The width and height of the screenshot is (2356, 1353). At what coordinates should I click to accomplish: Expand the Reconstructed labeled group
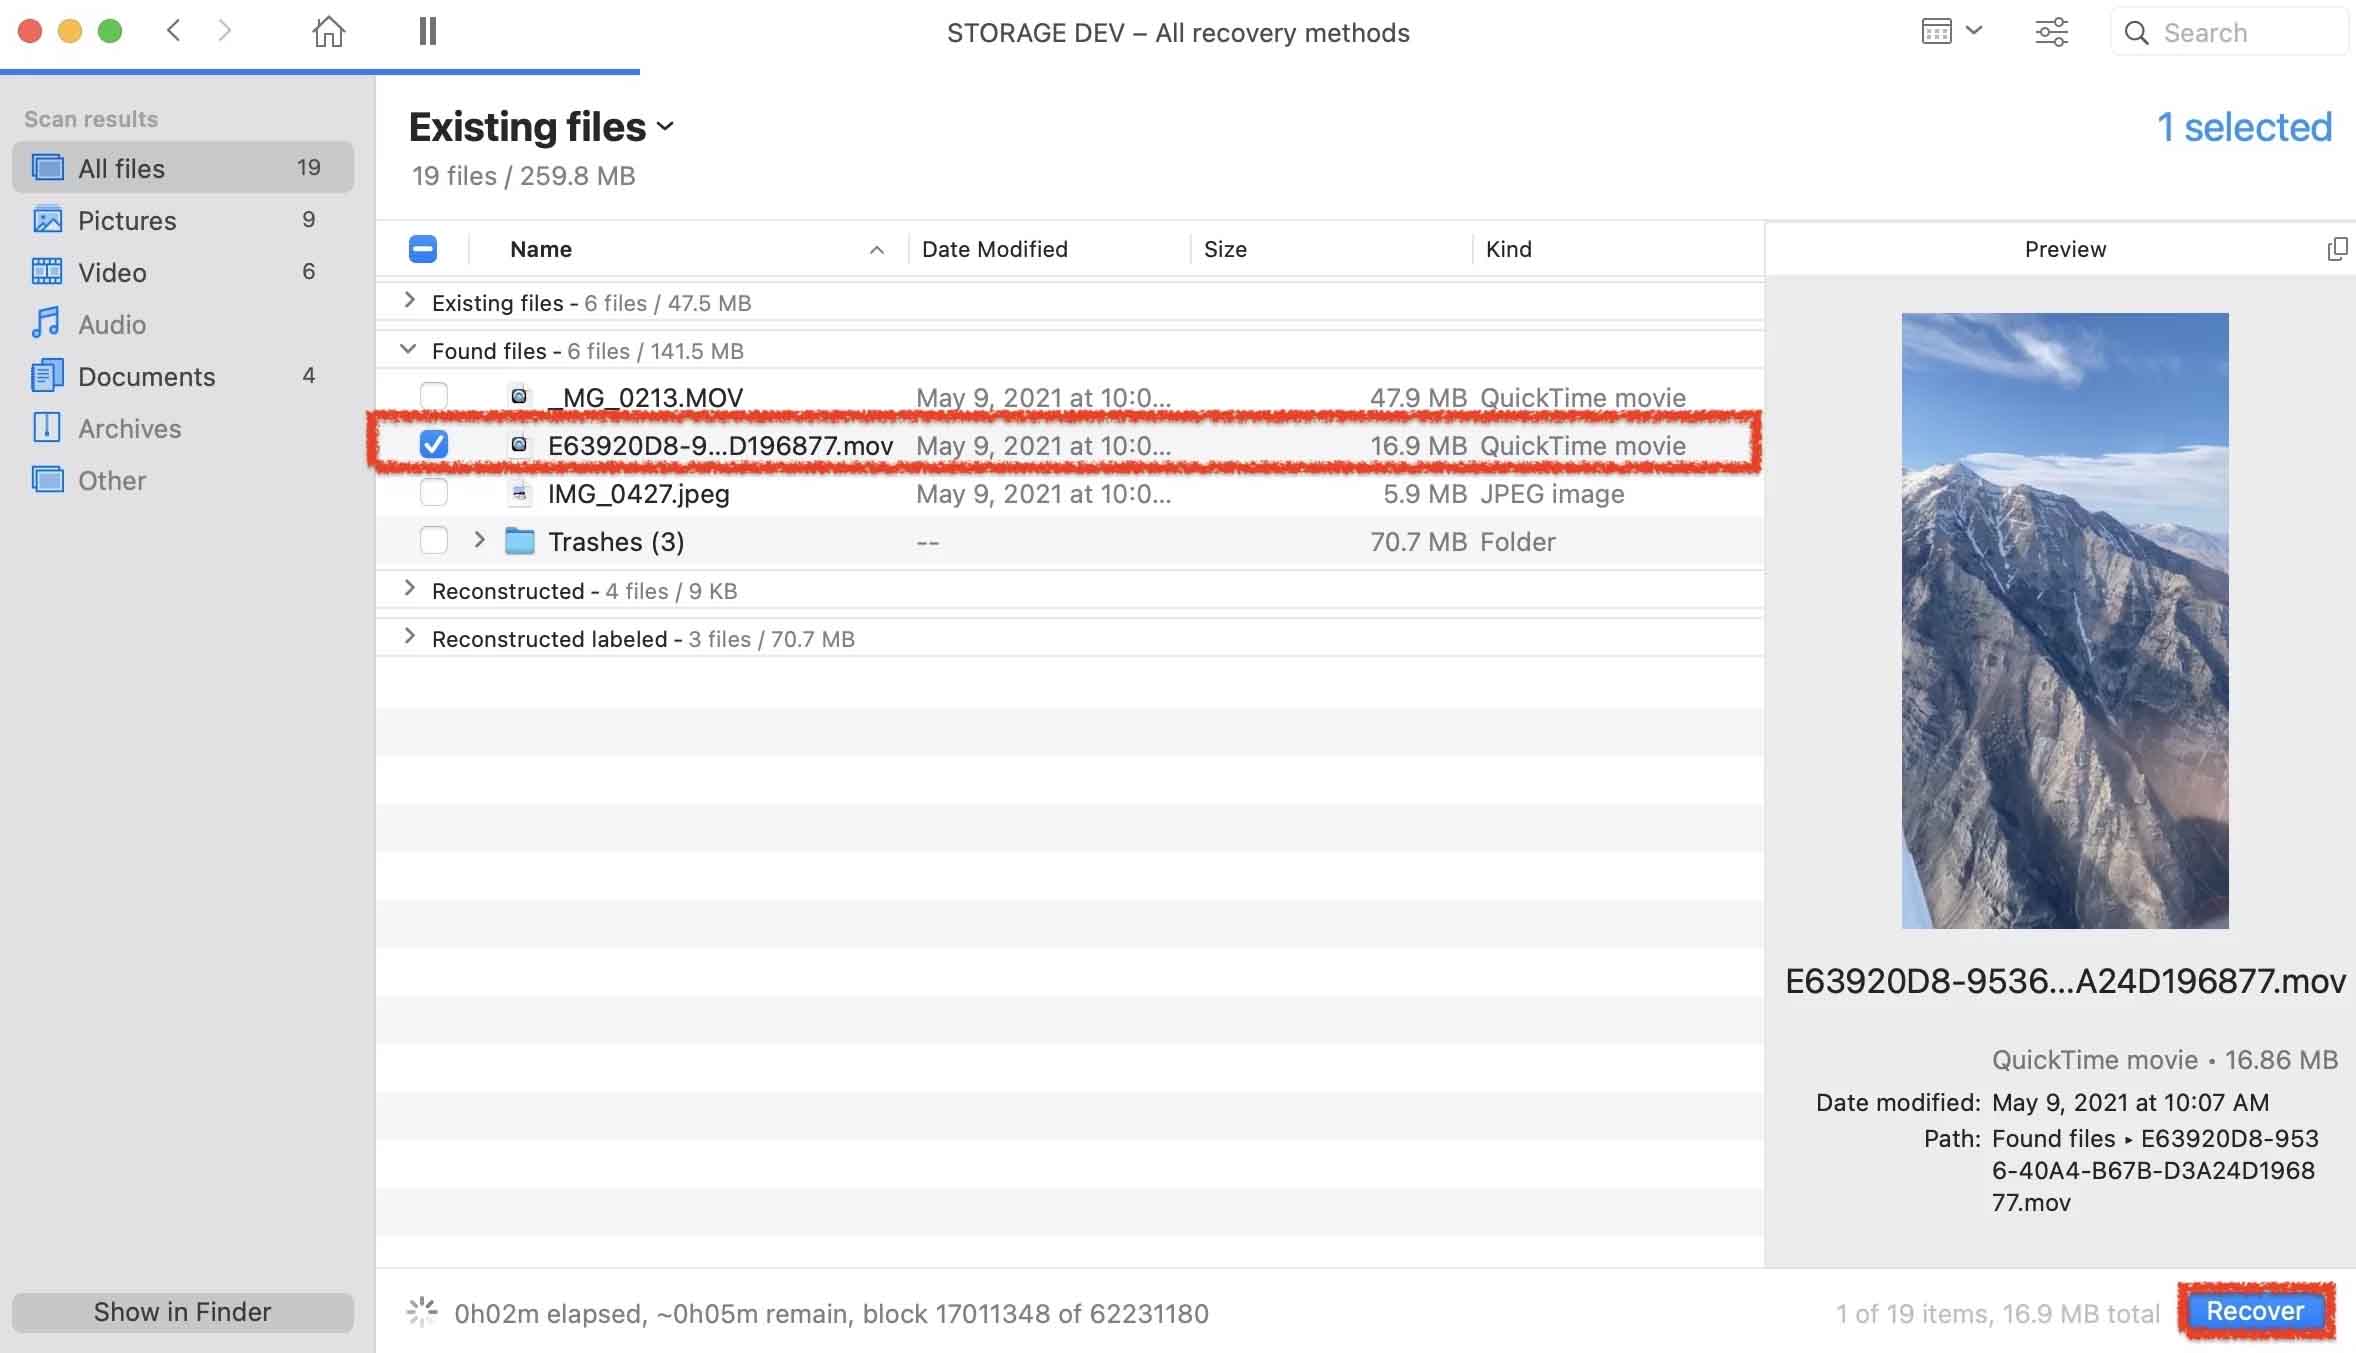click(409, 637)
